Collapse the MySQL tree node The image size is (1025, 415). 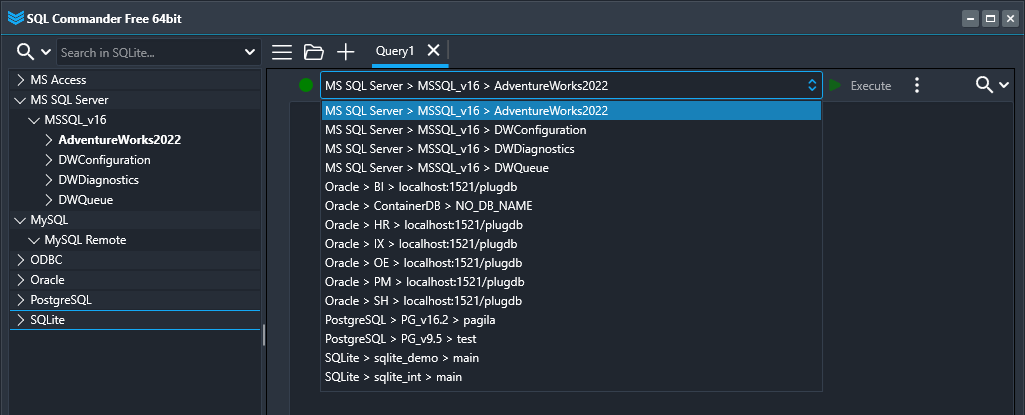tap(21, 220)
